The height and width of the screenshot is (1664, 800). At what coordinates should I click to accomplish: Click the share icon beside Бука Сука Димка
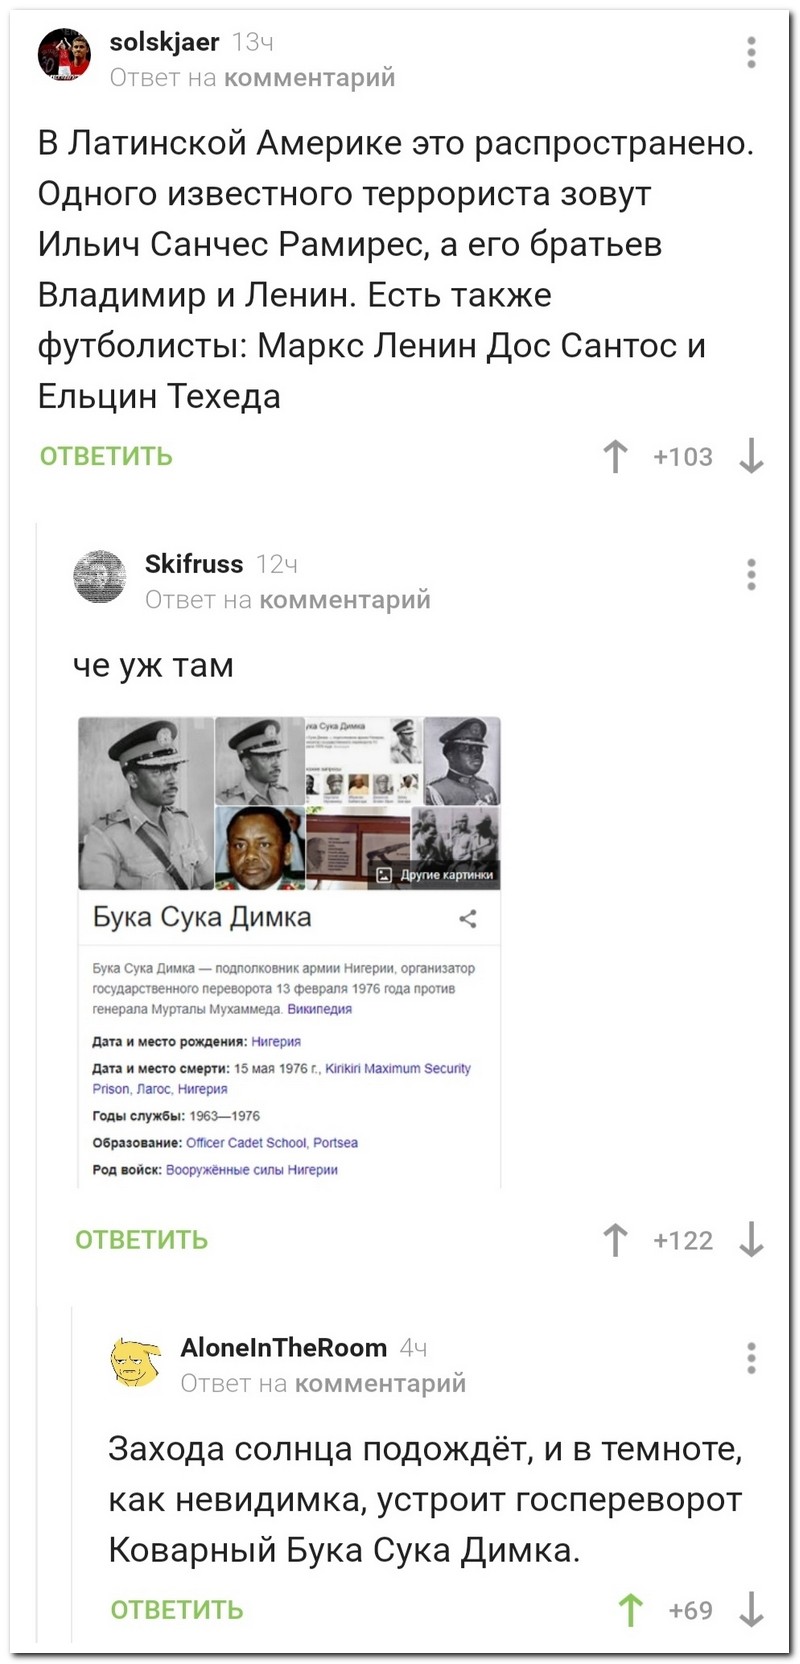click(467, 918)
